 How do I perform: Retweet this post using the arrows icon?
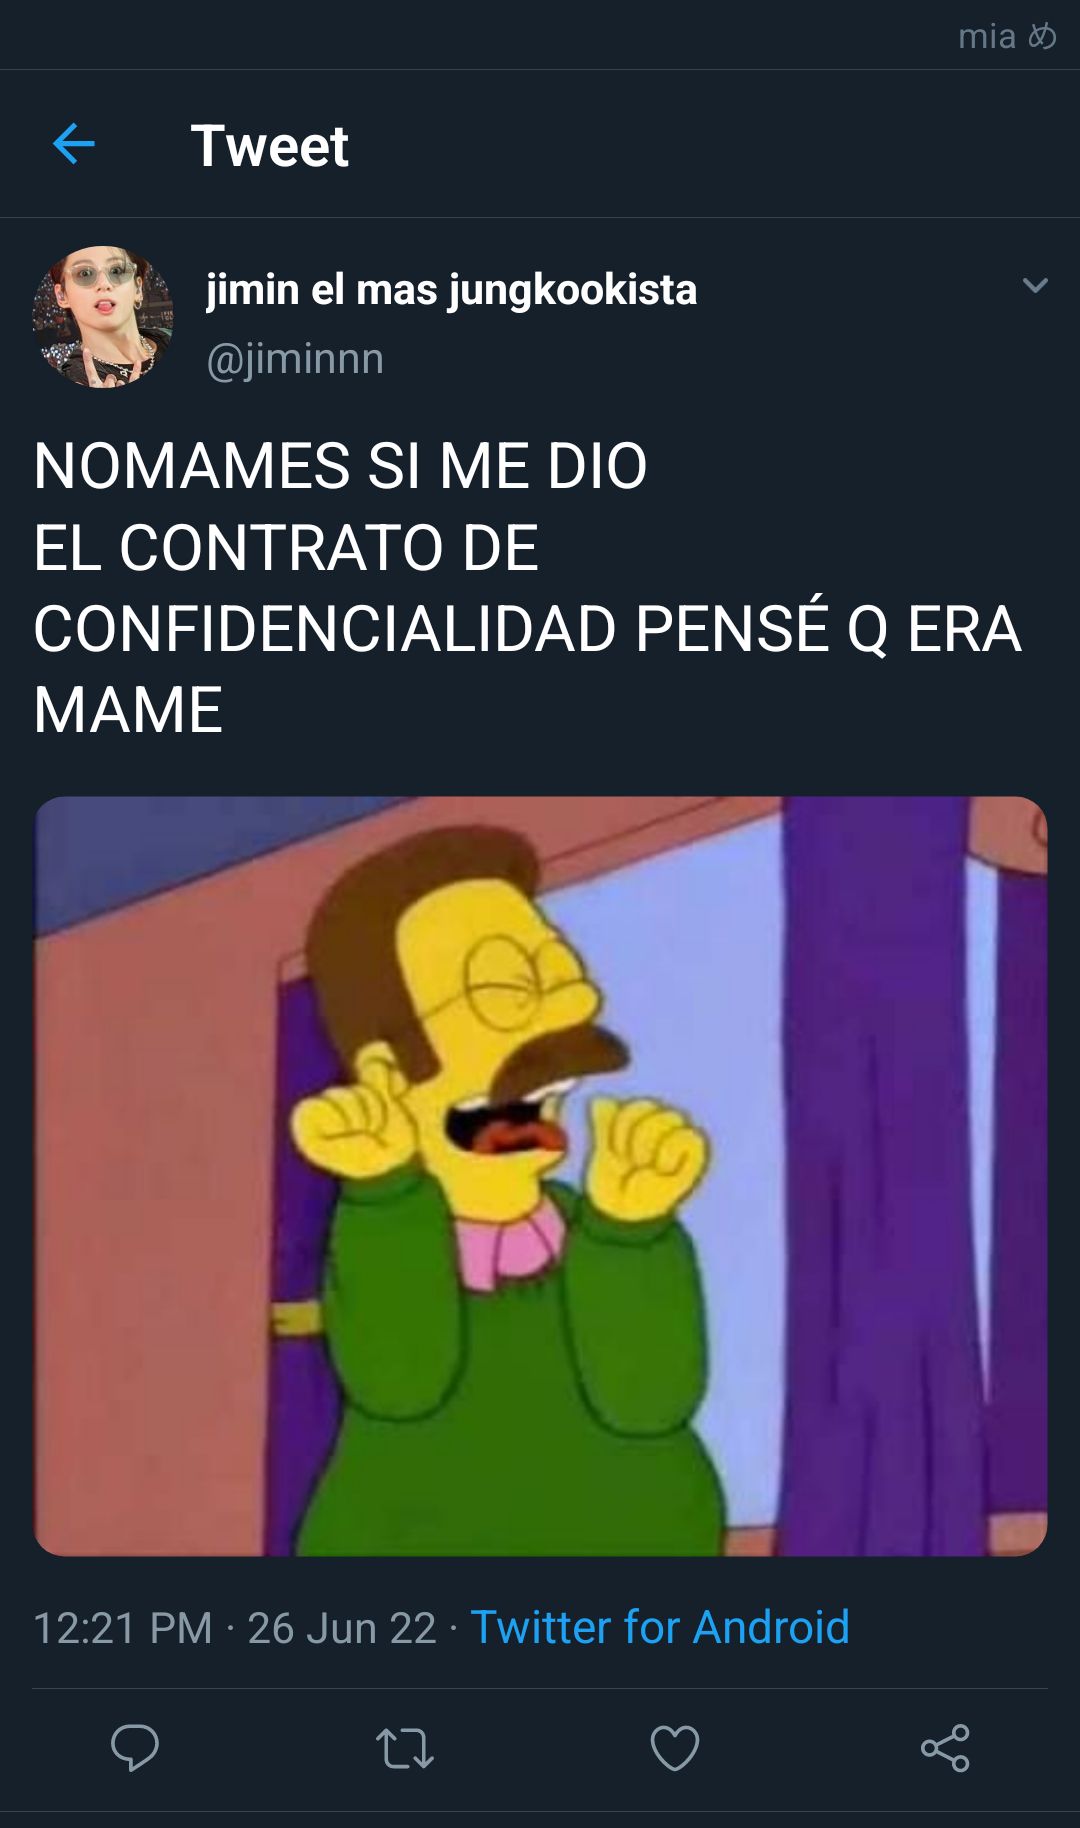click(405, 1748)
